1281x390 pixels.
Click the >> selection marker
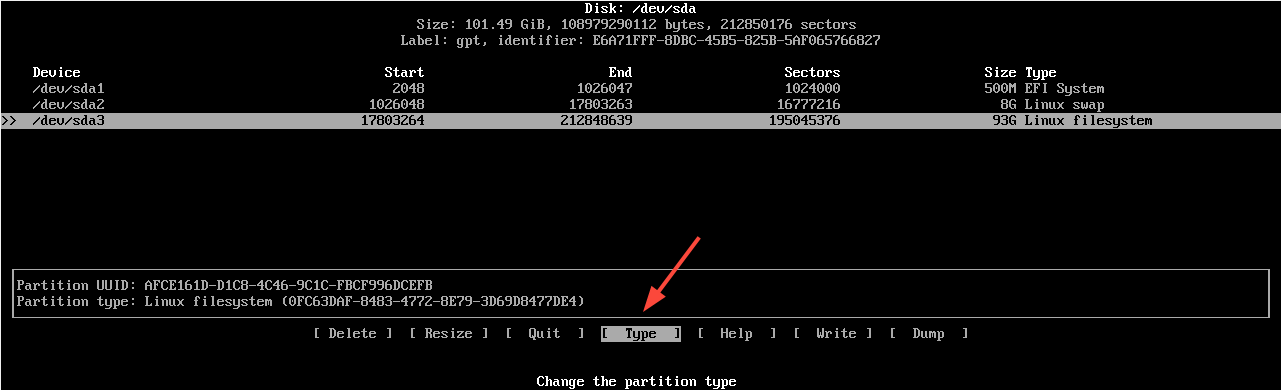point(9,121)
